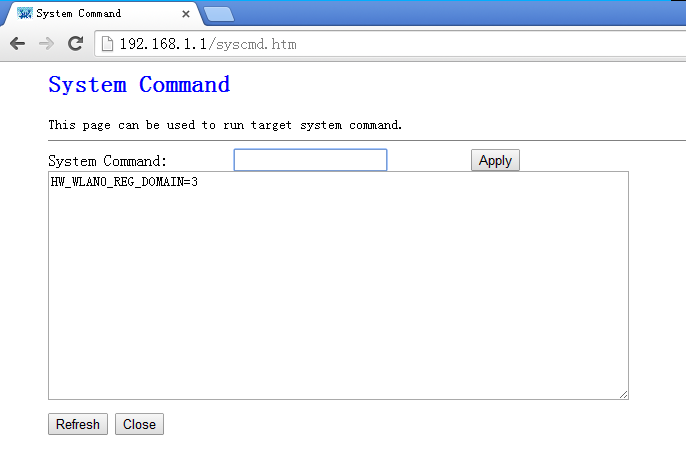
Task: Click the browser forward arrow
Action: [46, 44]
